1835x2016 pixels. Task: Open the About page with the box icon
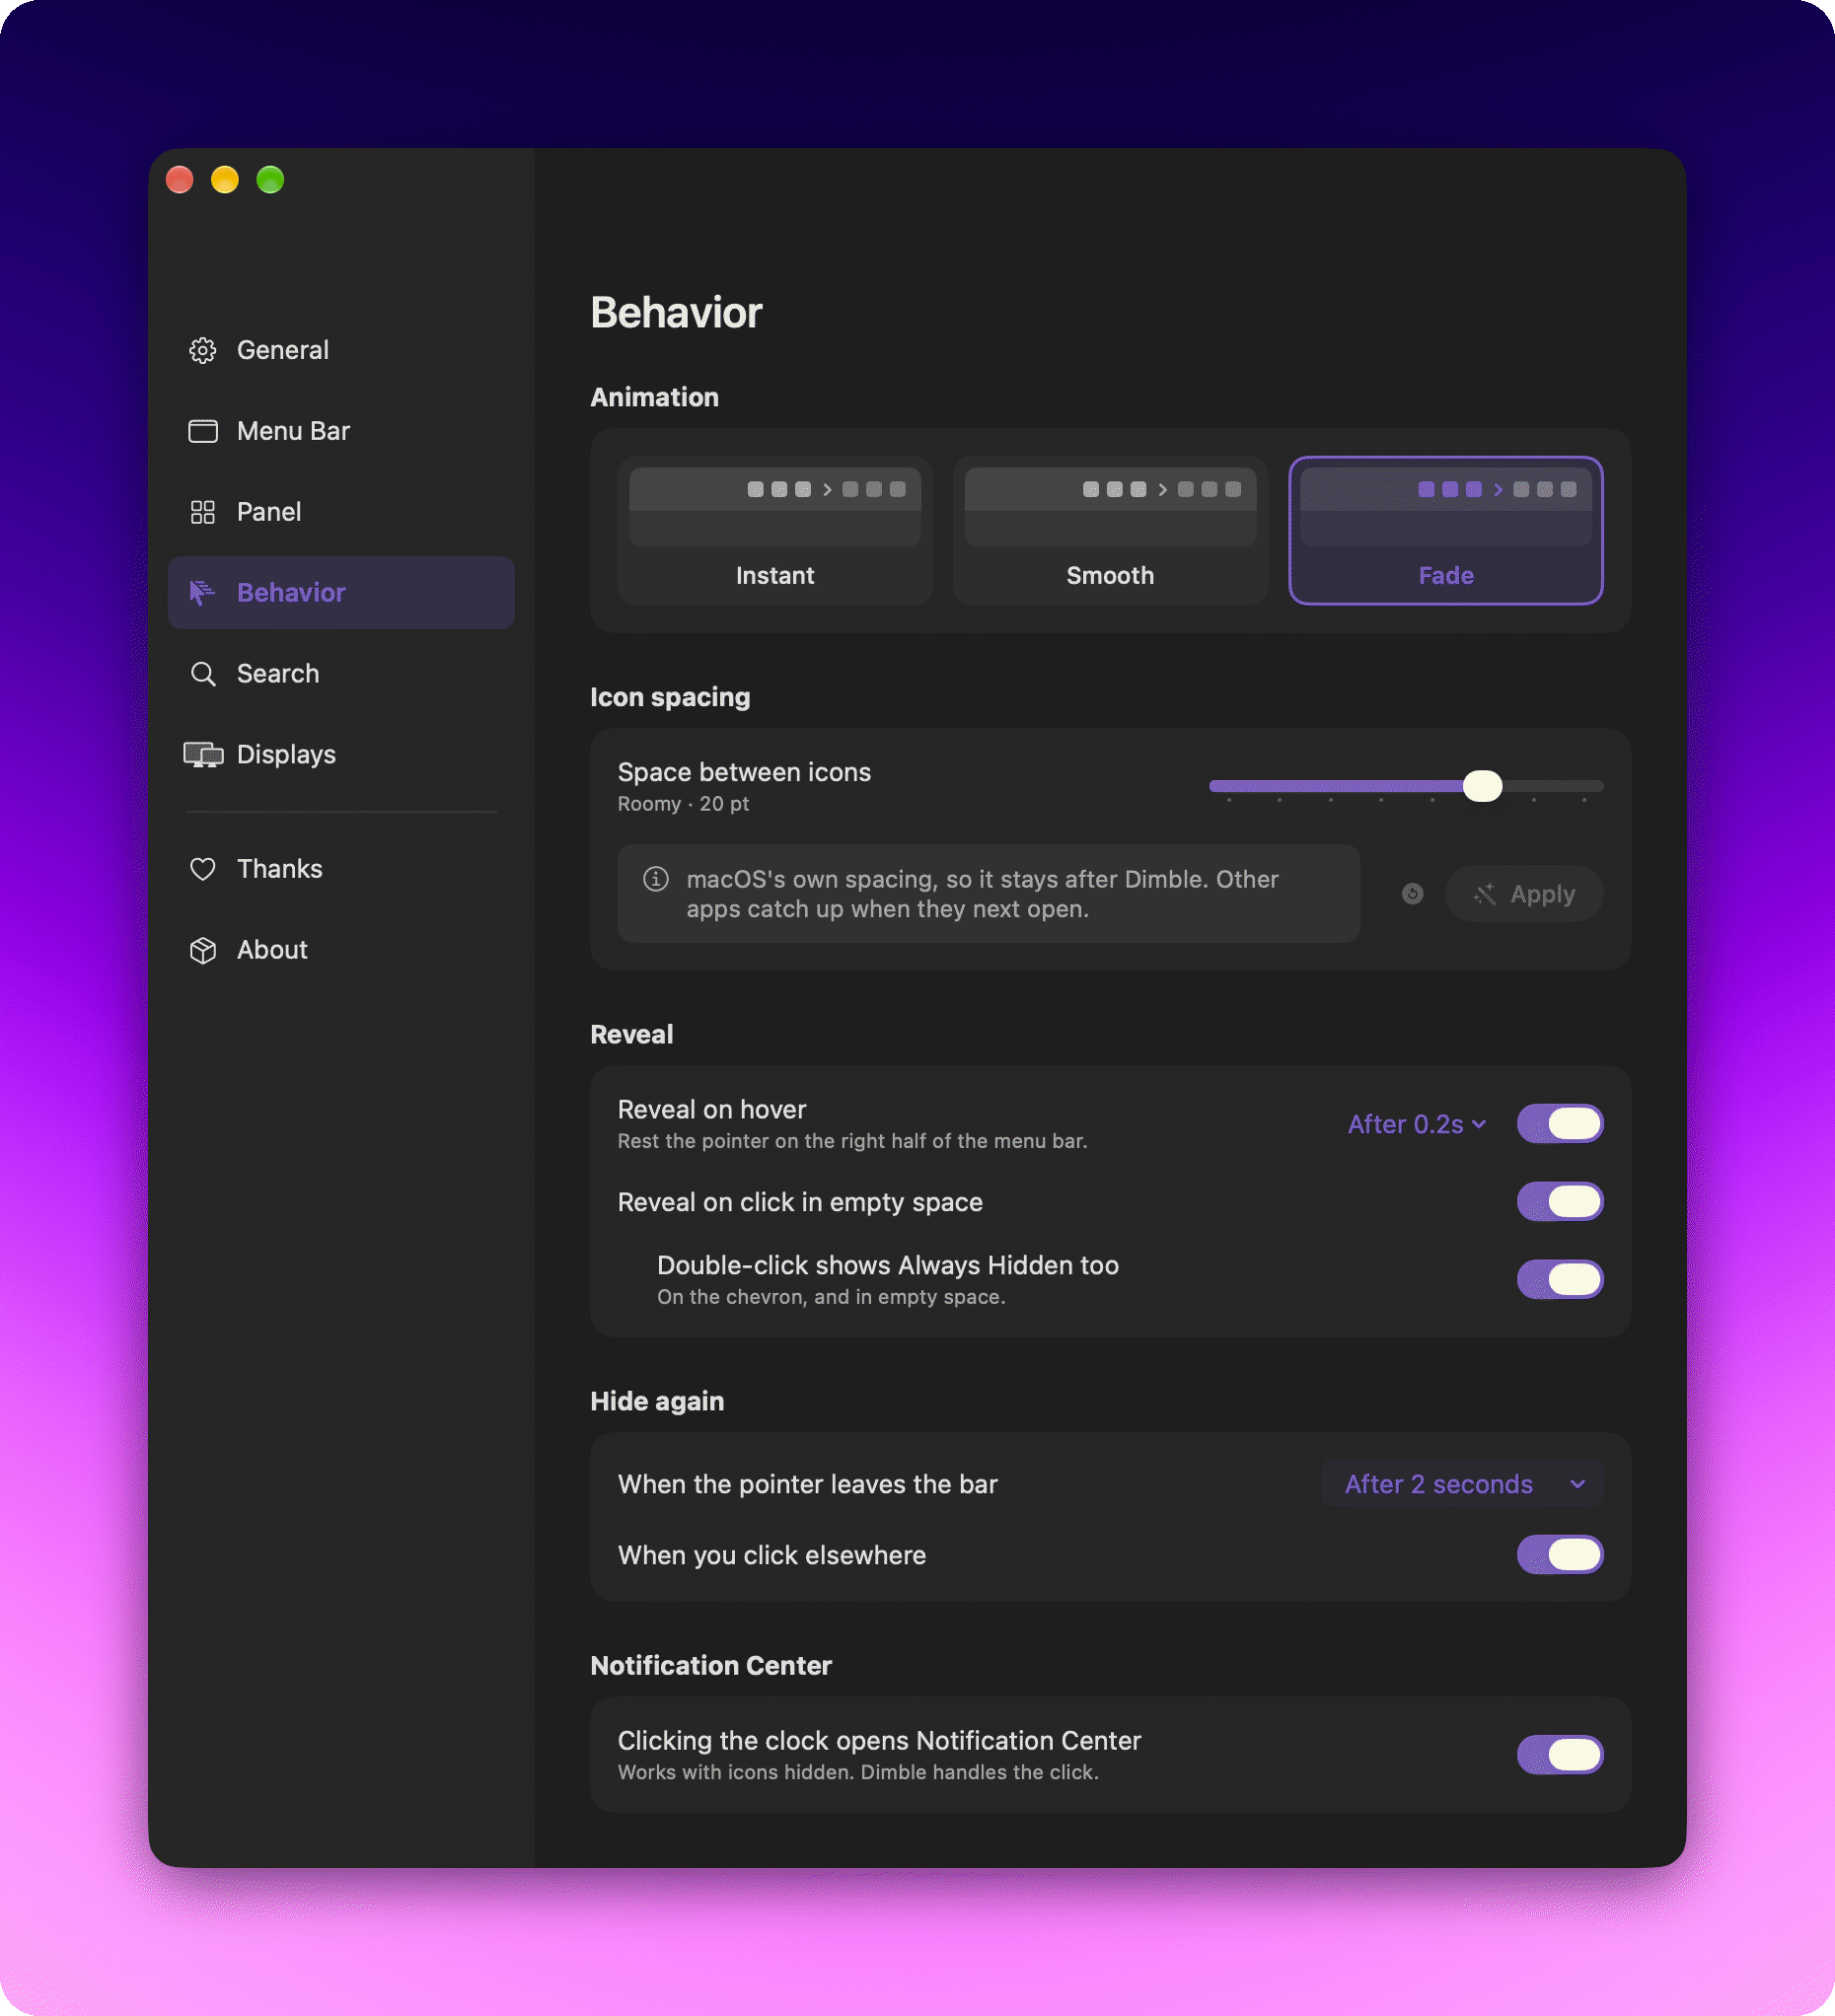tap(341, 950)
